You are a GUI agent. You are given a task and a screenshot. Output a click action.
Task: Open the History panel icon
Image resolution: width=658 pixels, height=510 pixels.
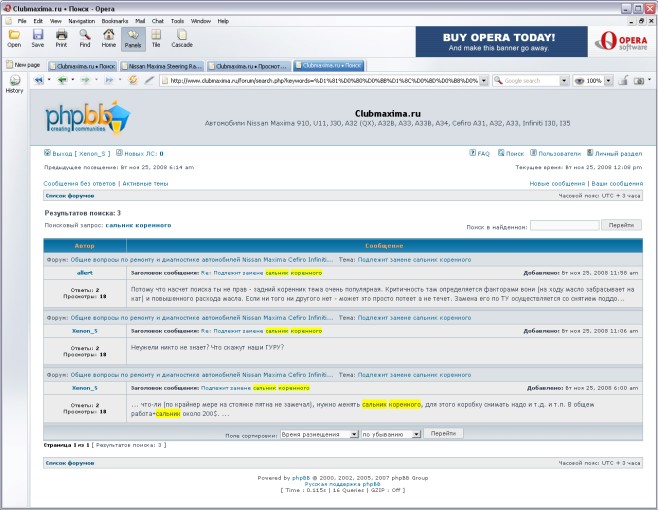tap(14, 84)
